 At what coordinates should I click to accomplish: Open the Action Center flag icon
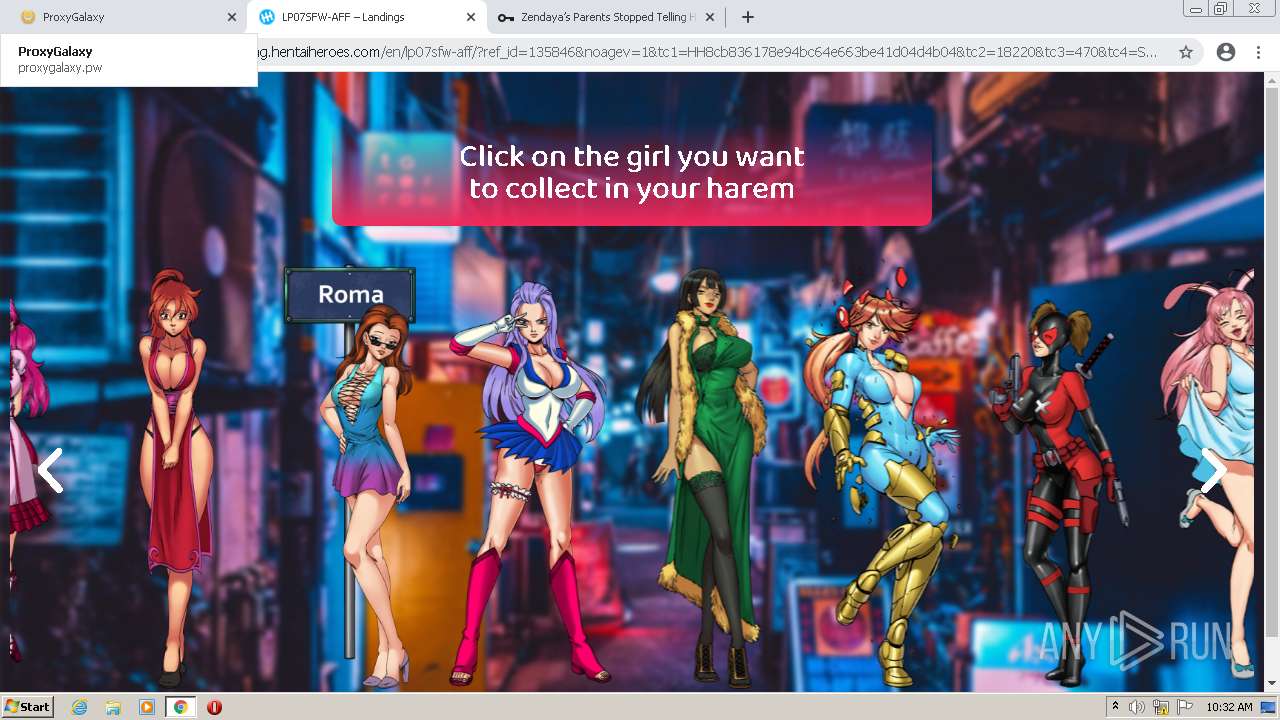pos(1185,707)
